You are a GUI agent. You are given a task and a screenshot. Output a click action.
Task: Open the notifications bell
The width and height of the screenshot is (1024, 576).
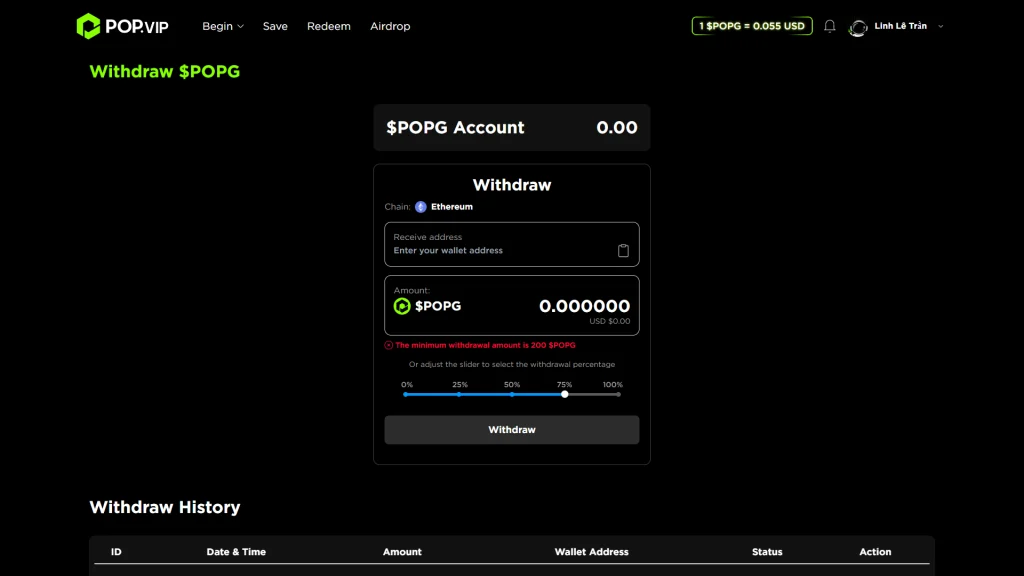point(829,26)
